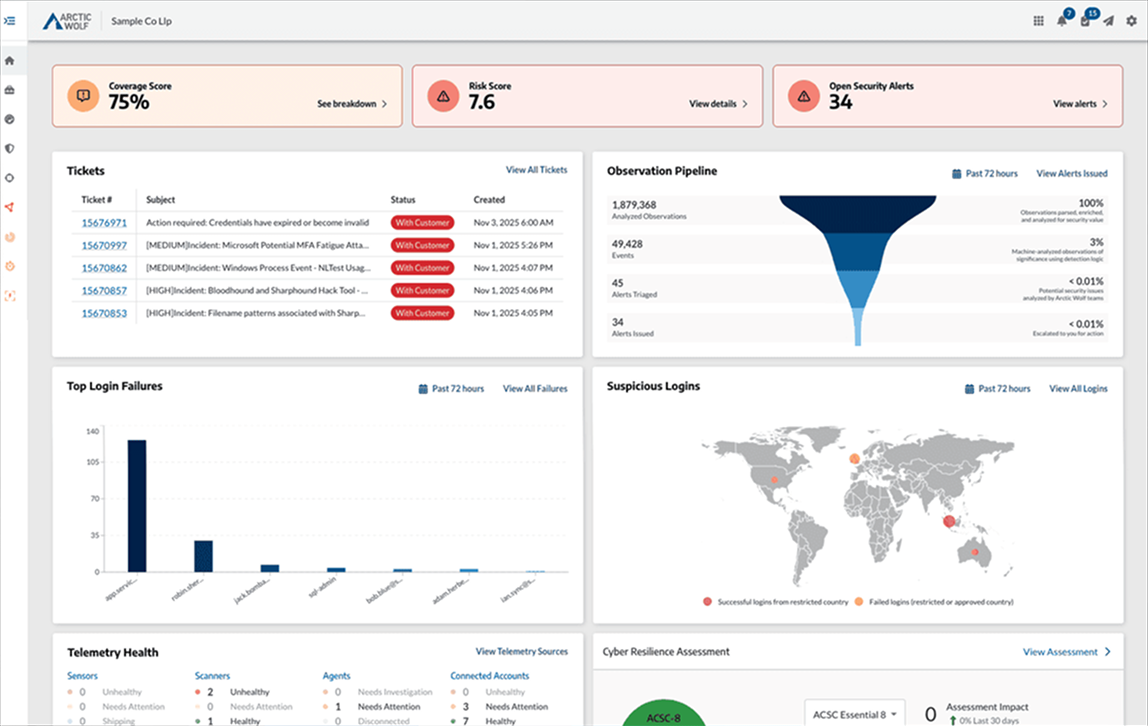Collapse the navigation sidebar
The width and height of the screenshot is (1148, 726).
pos(11,20)
